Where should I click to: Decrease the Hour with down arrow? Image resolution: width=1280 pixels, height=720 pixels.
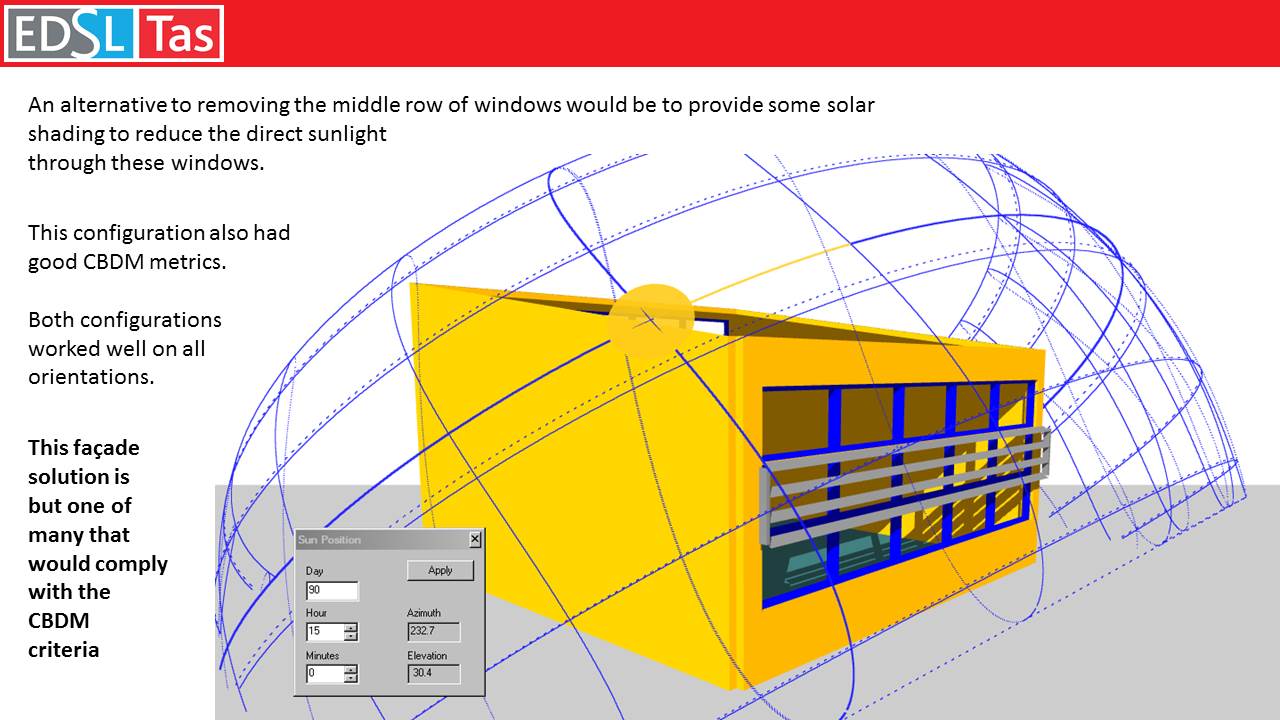[x=350, y=637]
